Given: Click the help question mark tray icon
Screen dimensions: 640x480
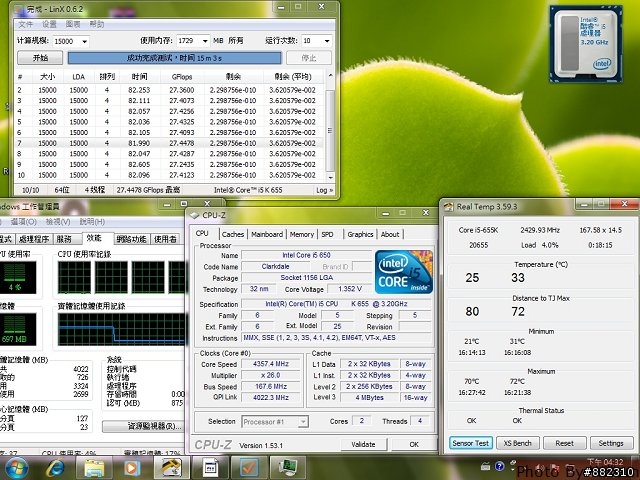Looking at the screenshot, I should pos(499,466).
